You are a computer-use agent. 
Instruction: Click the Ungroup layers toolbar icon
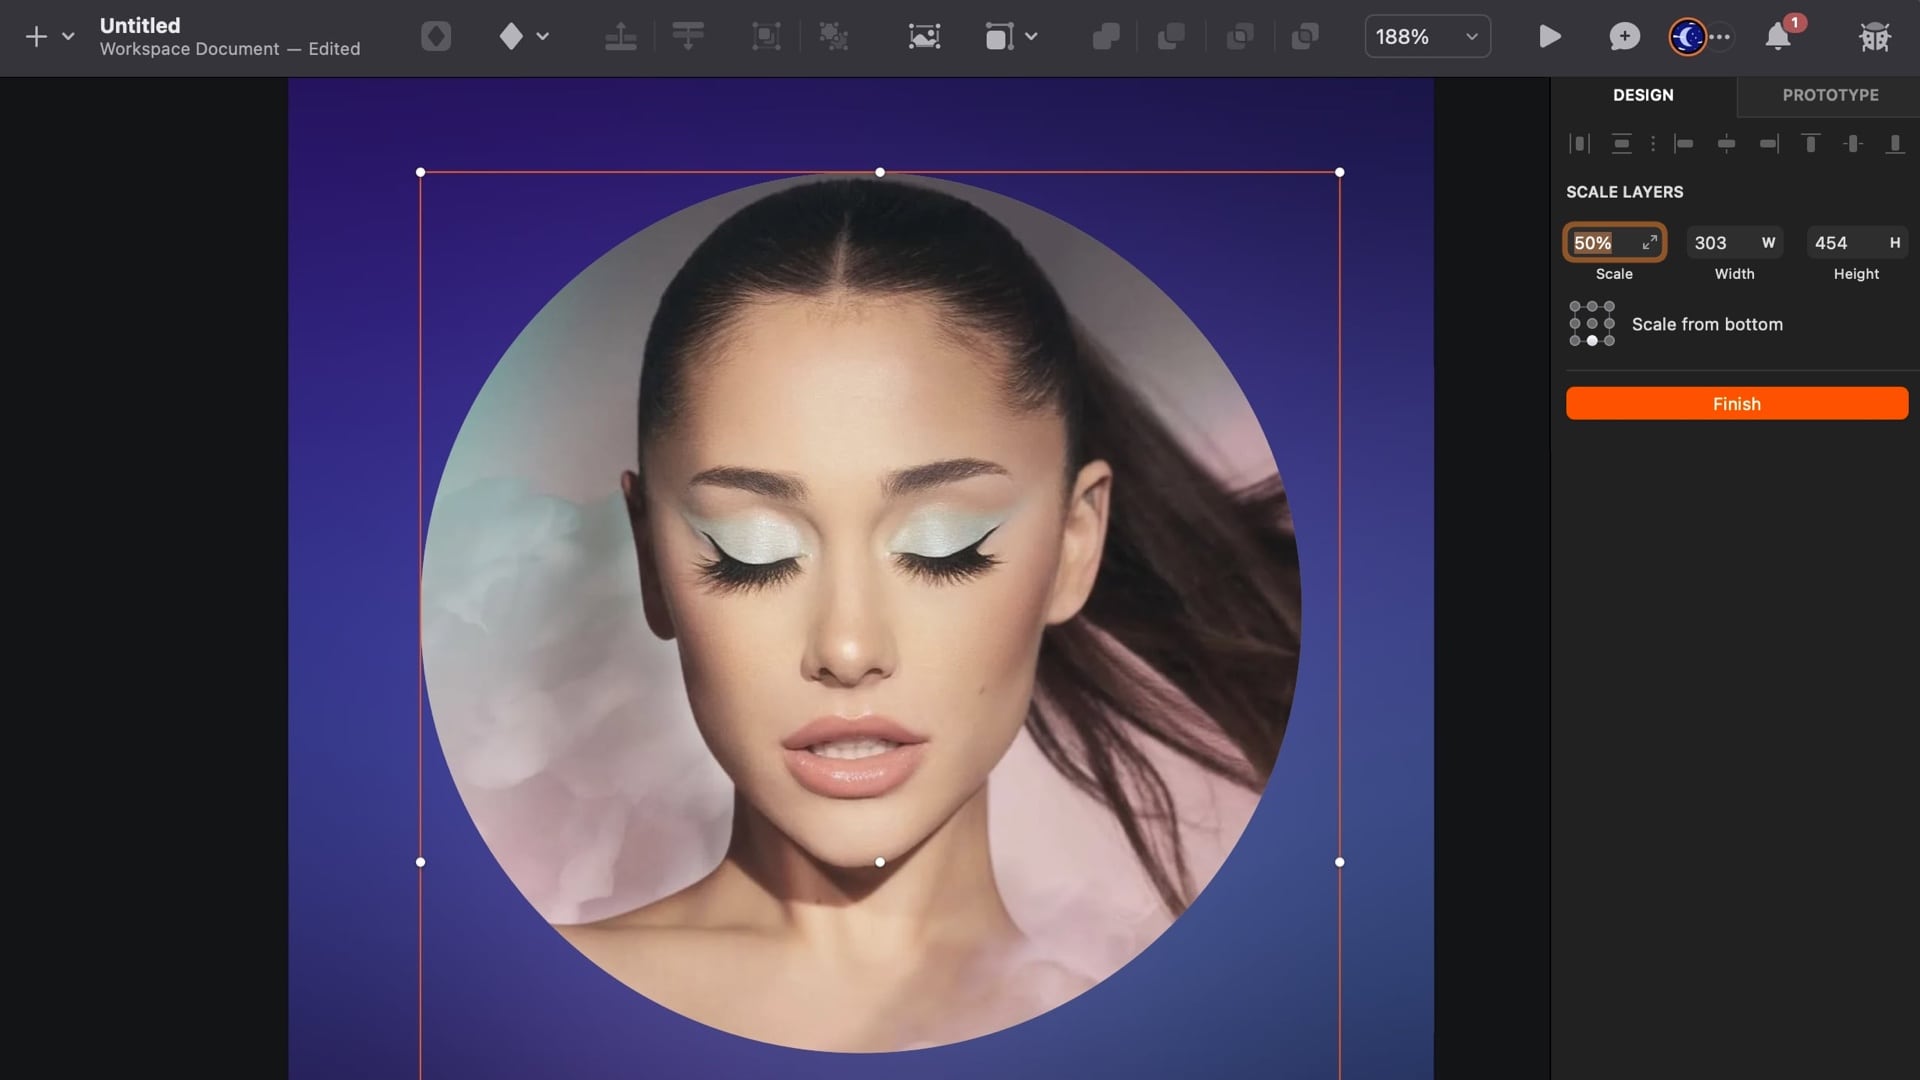833,37
